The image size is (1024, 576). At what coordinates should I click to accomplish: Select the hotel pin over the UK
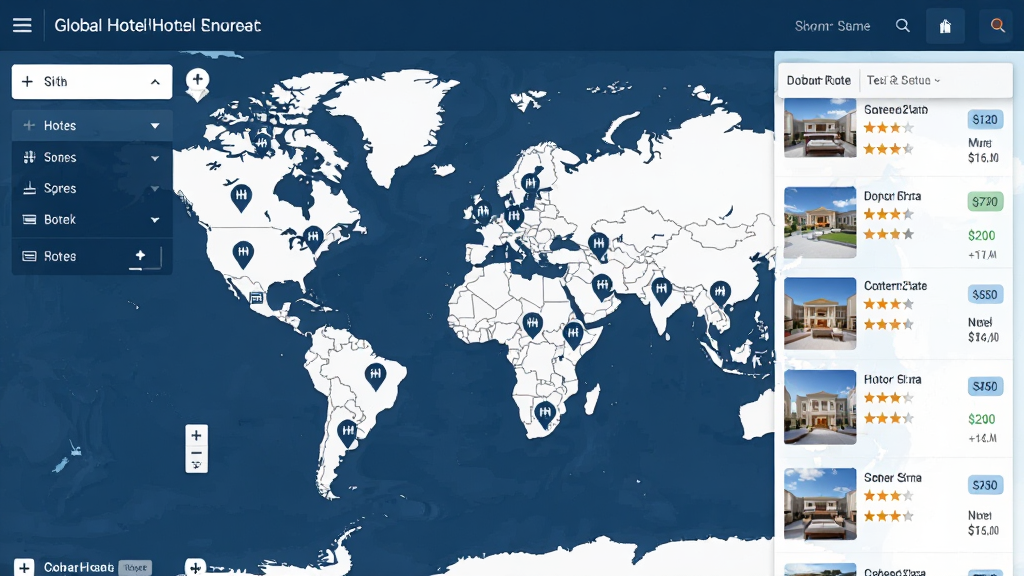click(483, 212)
